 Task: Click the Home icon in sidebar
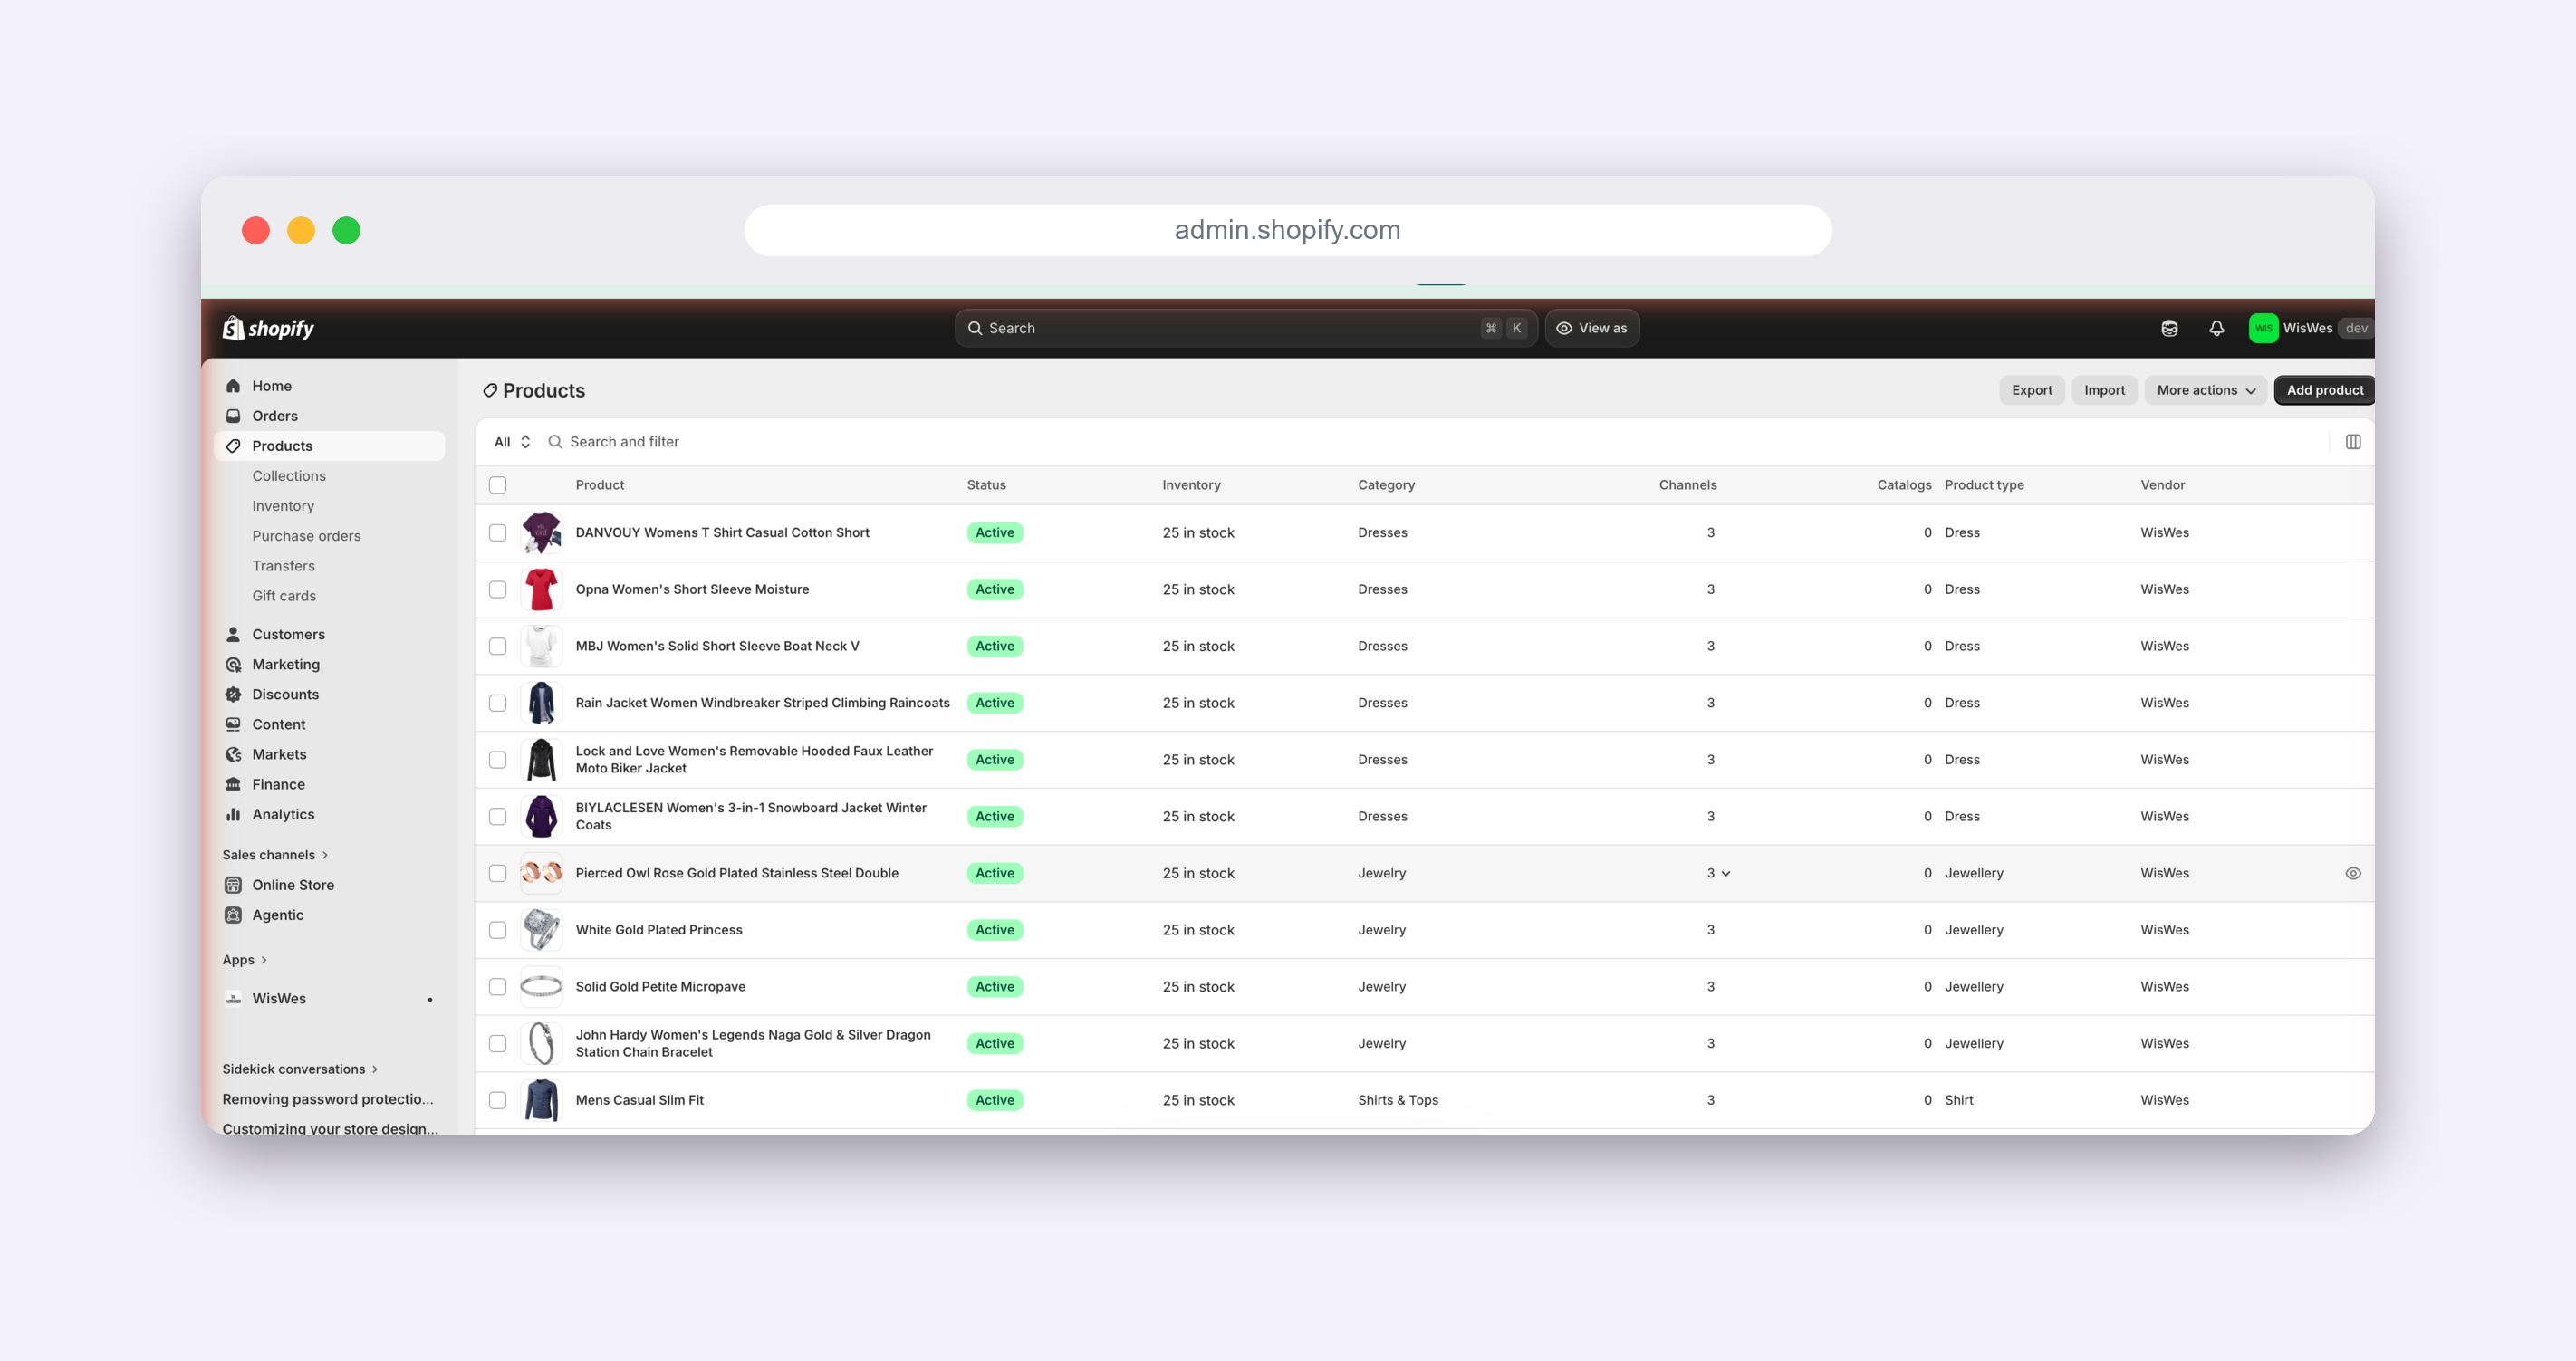(233, 386)
